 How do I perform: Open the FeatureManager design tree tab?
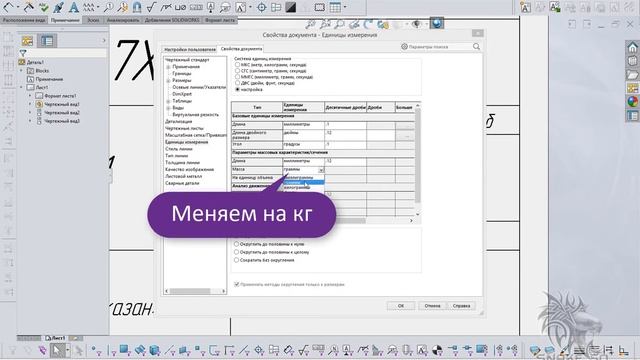coord(27,41)
